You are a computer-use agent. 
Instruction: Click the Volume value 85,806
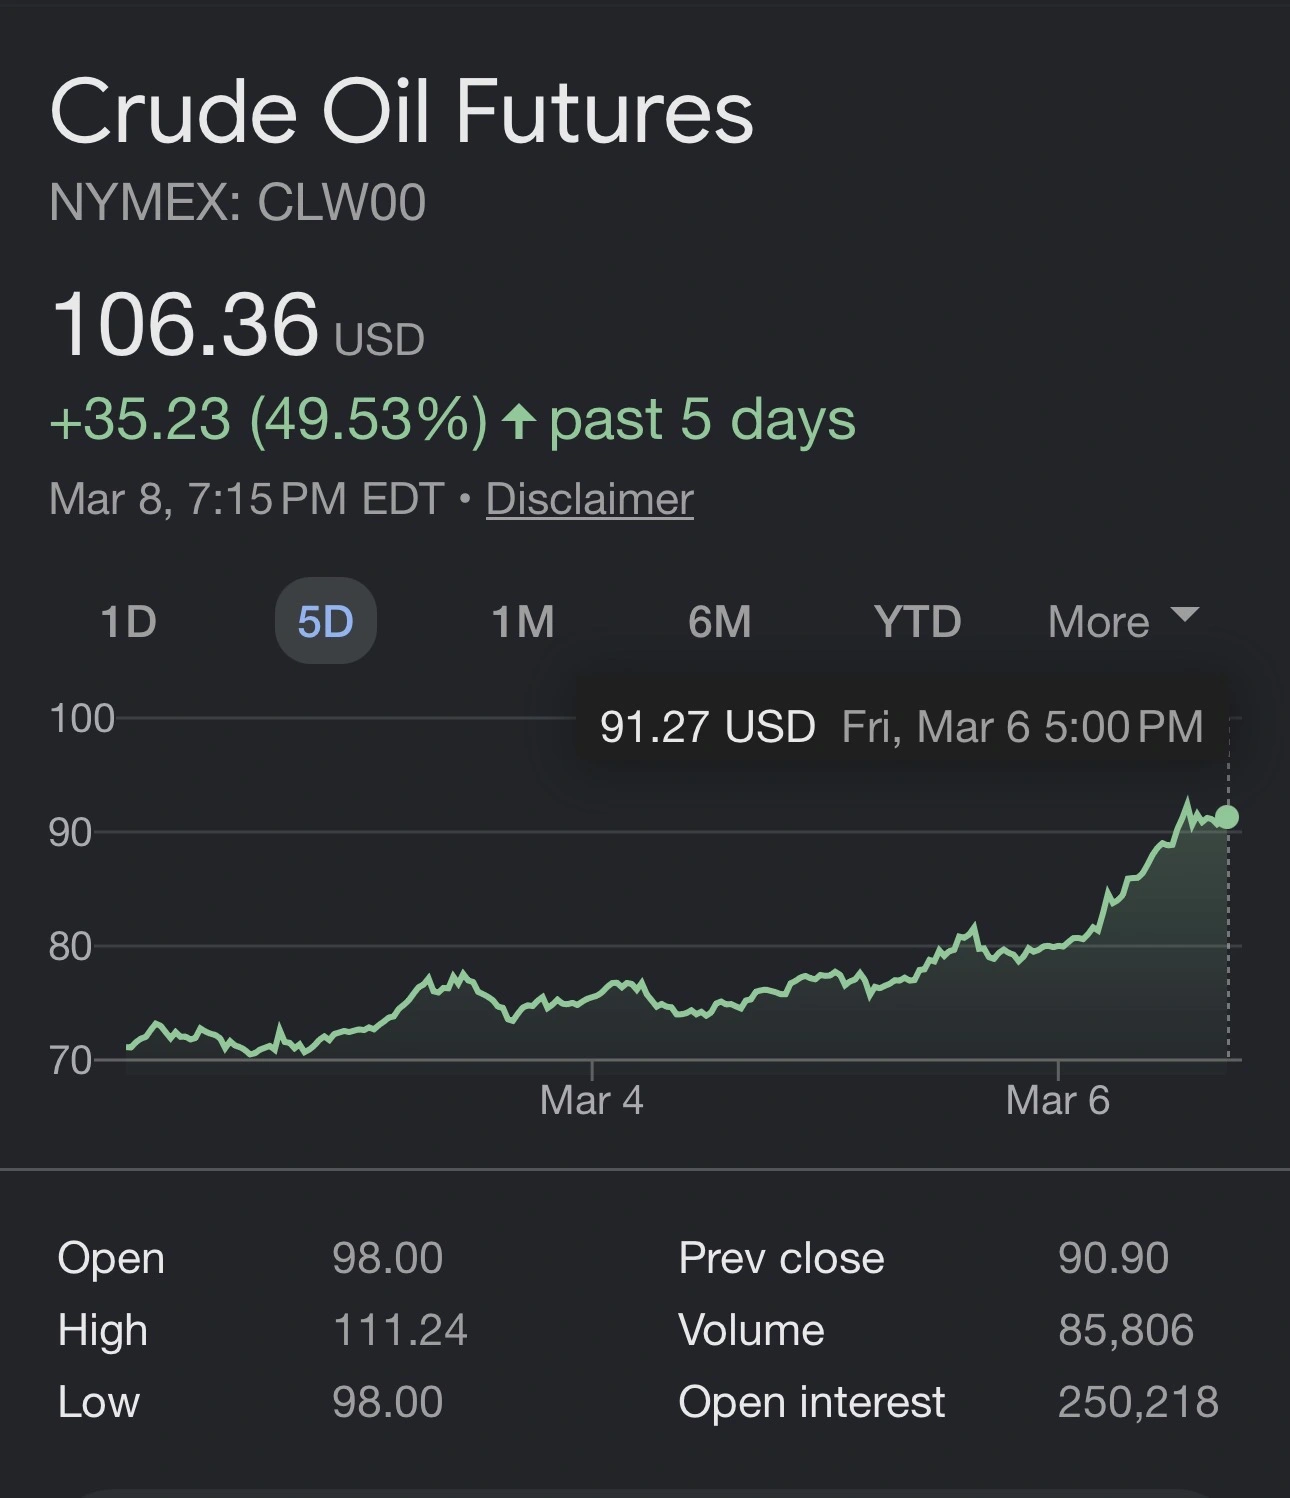coord(1126,1330)
